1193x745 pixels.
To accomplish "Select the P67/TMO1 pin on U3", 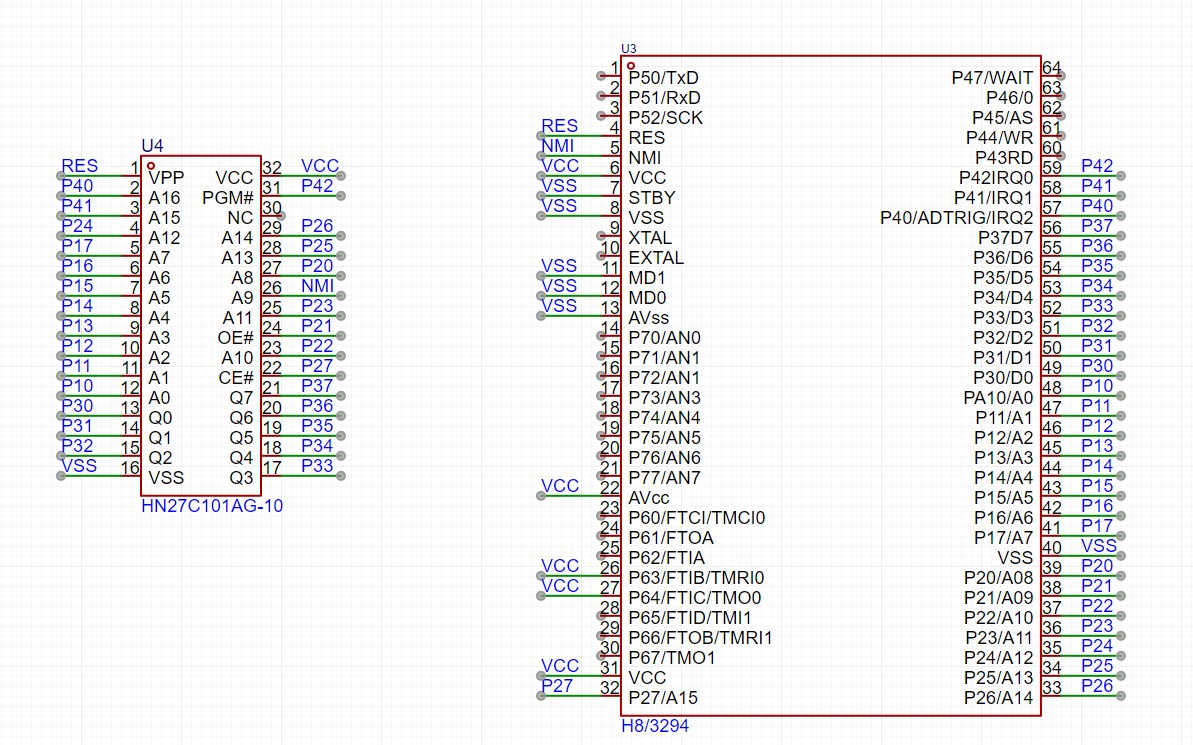I will click(x=671, y=658).
